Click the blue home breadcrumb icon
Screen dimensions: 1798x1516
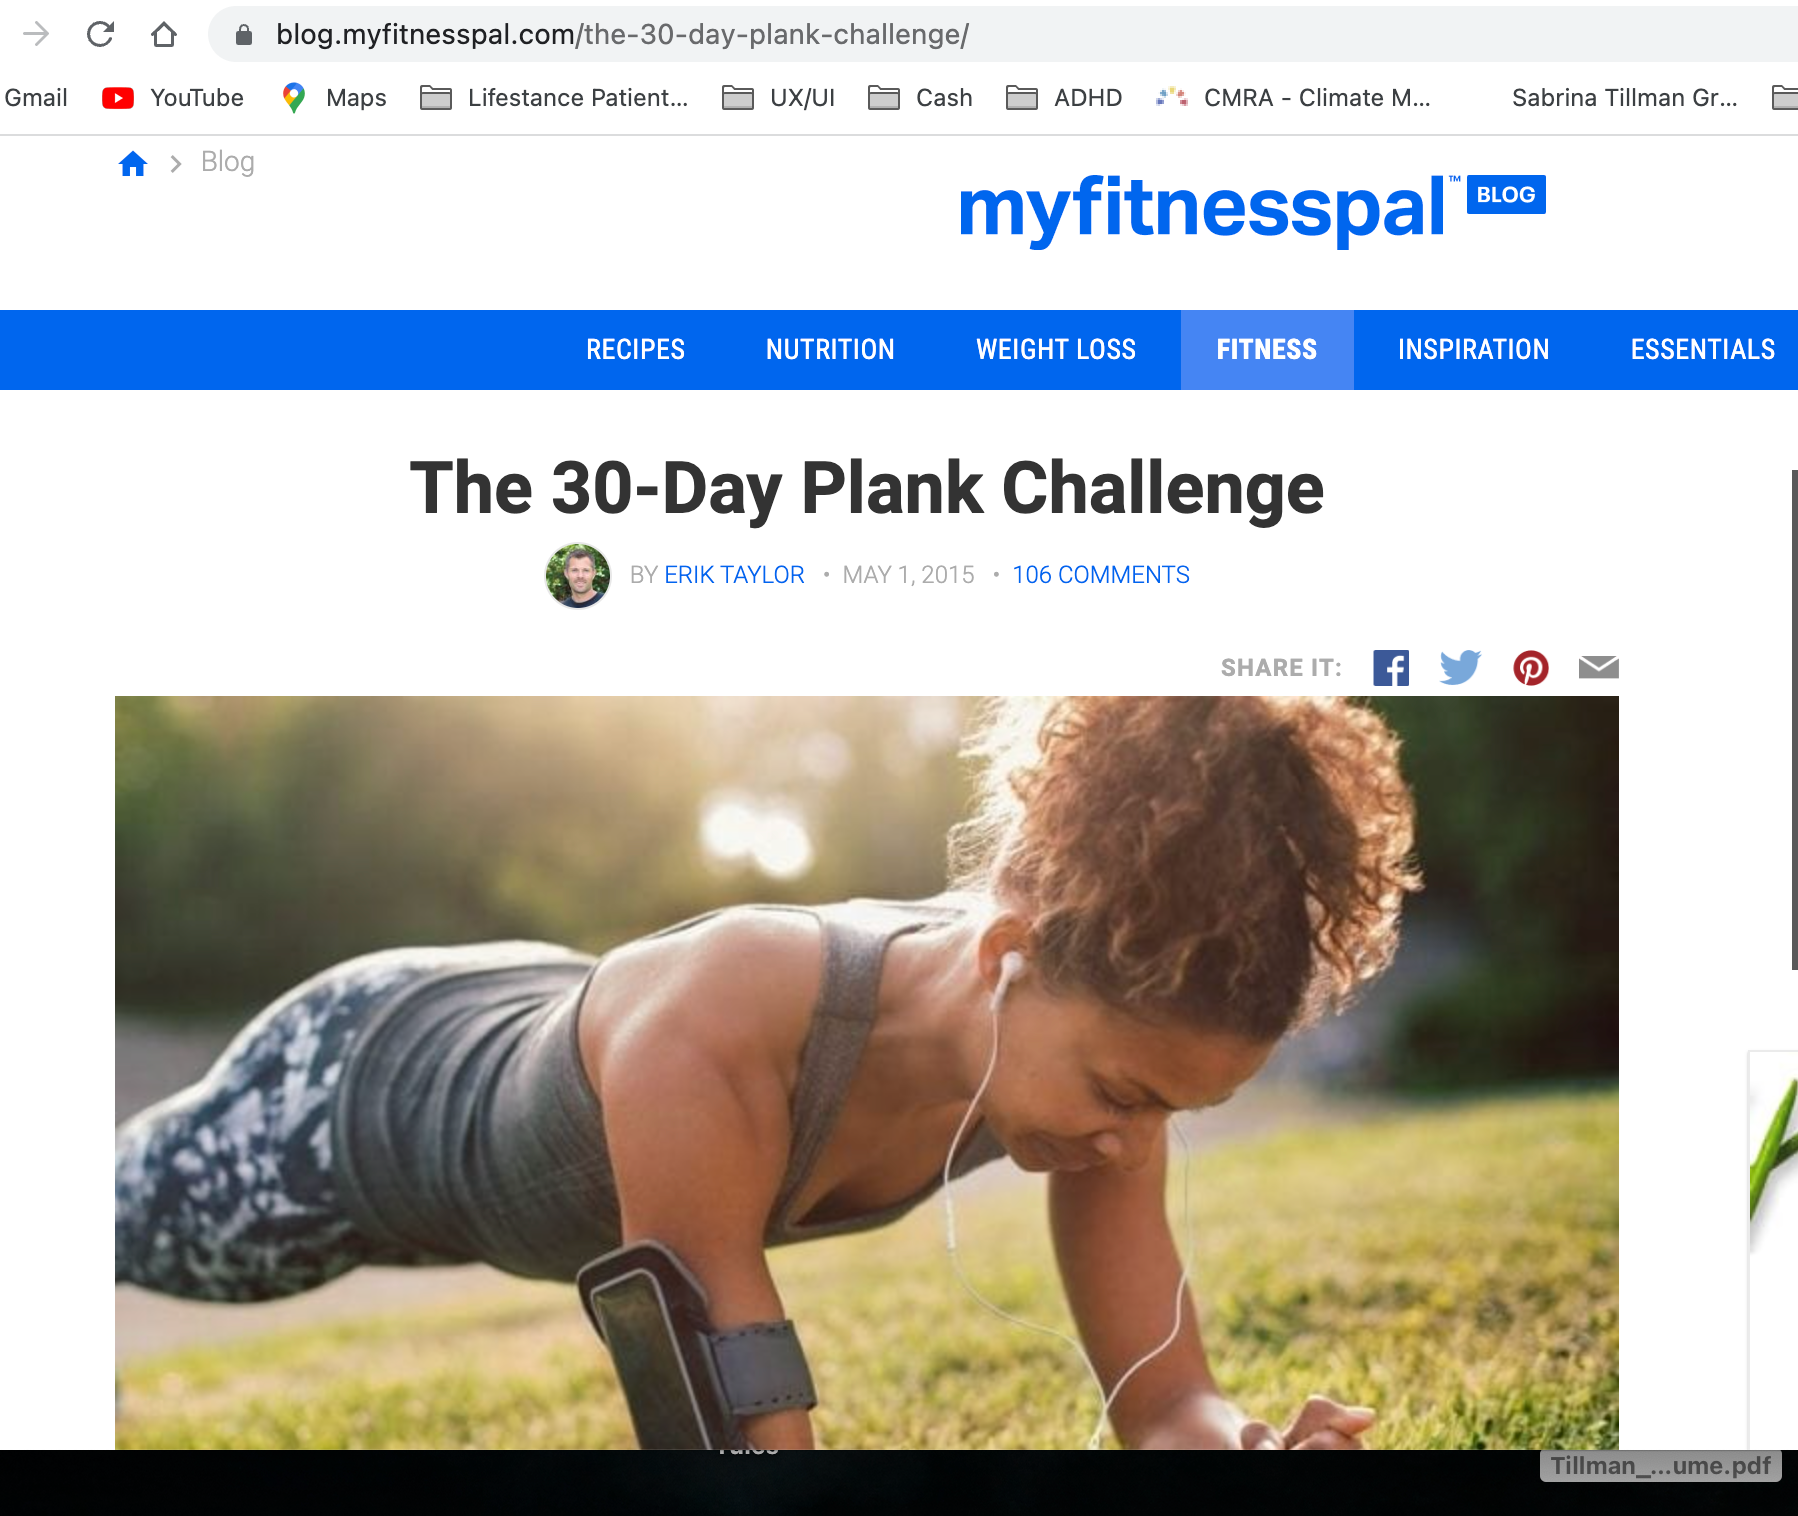(x=133, y=163)
